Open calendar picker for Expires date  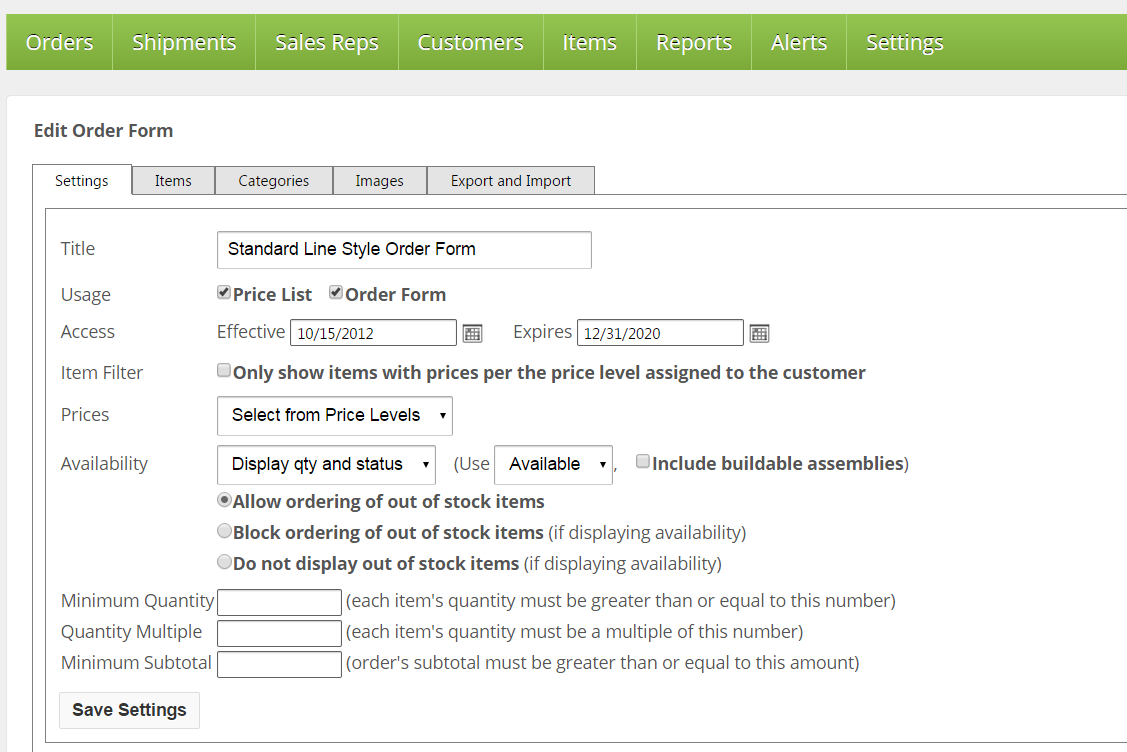coord(759,333)
